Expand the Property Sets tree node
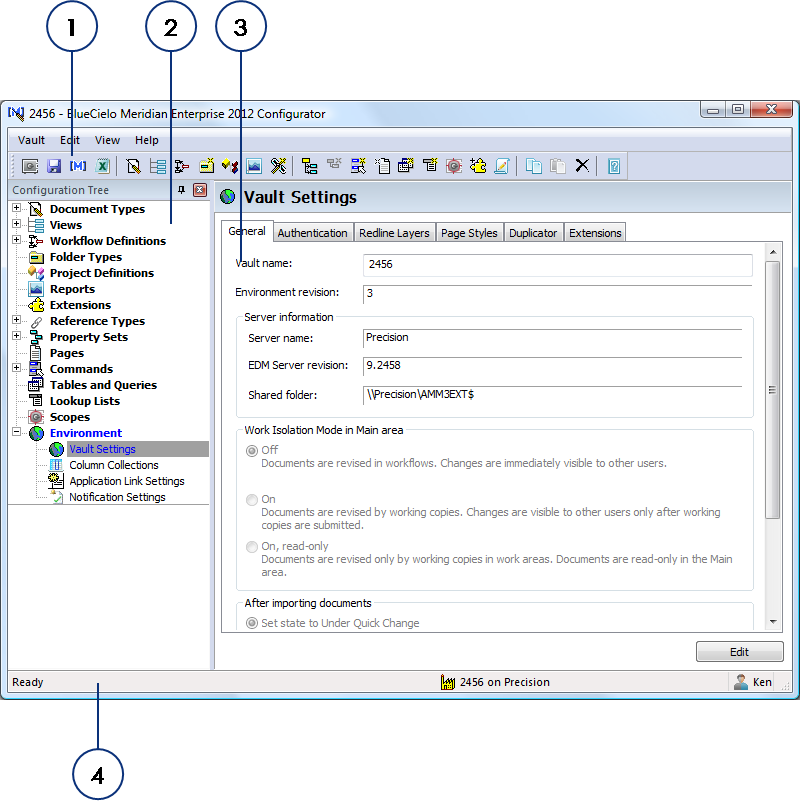The height and width of the screenshot is (811, 800). (x=17, y=337)
